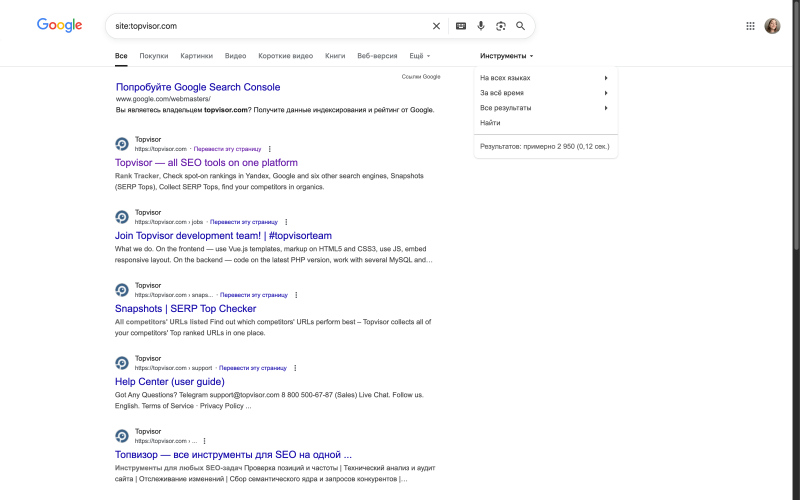Click the results count text примерно 2 950
The height and width of the screenshot is (500, 800).
(x=544, y=146)
